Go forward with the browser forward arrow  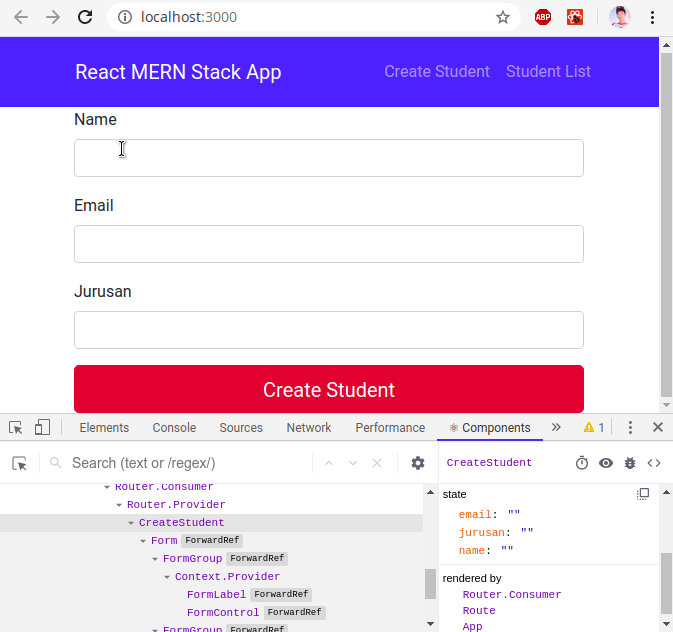pos(53,17)
